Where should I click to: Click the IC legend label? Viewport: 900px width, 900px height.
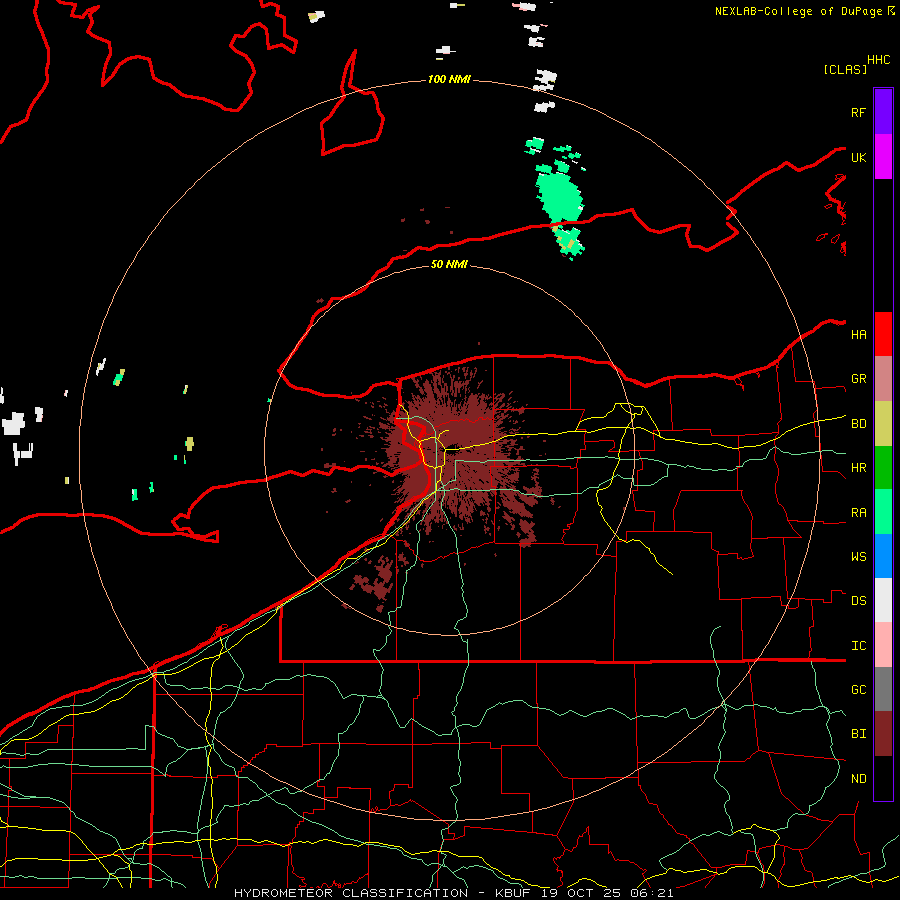858,646
